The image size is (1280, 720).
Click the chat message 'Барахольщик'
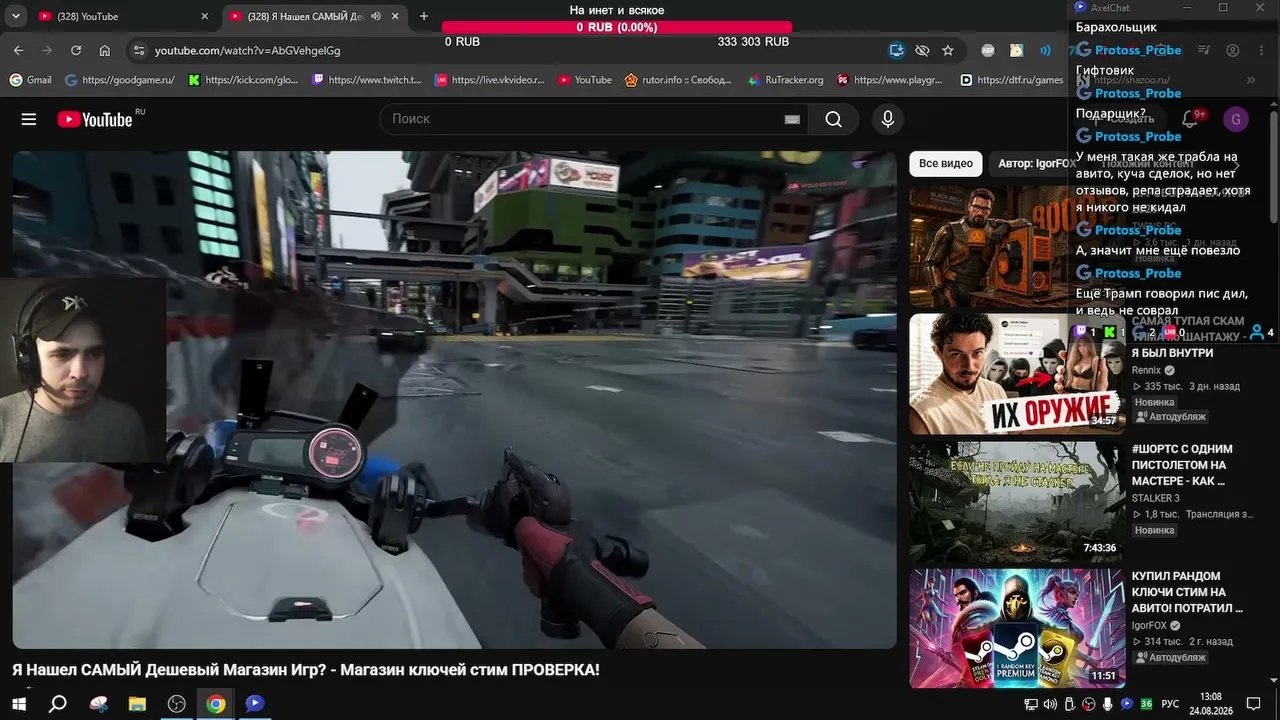[1116, 27]
